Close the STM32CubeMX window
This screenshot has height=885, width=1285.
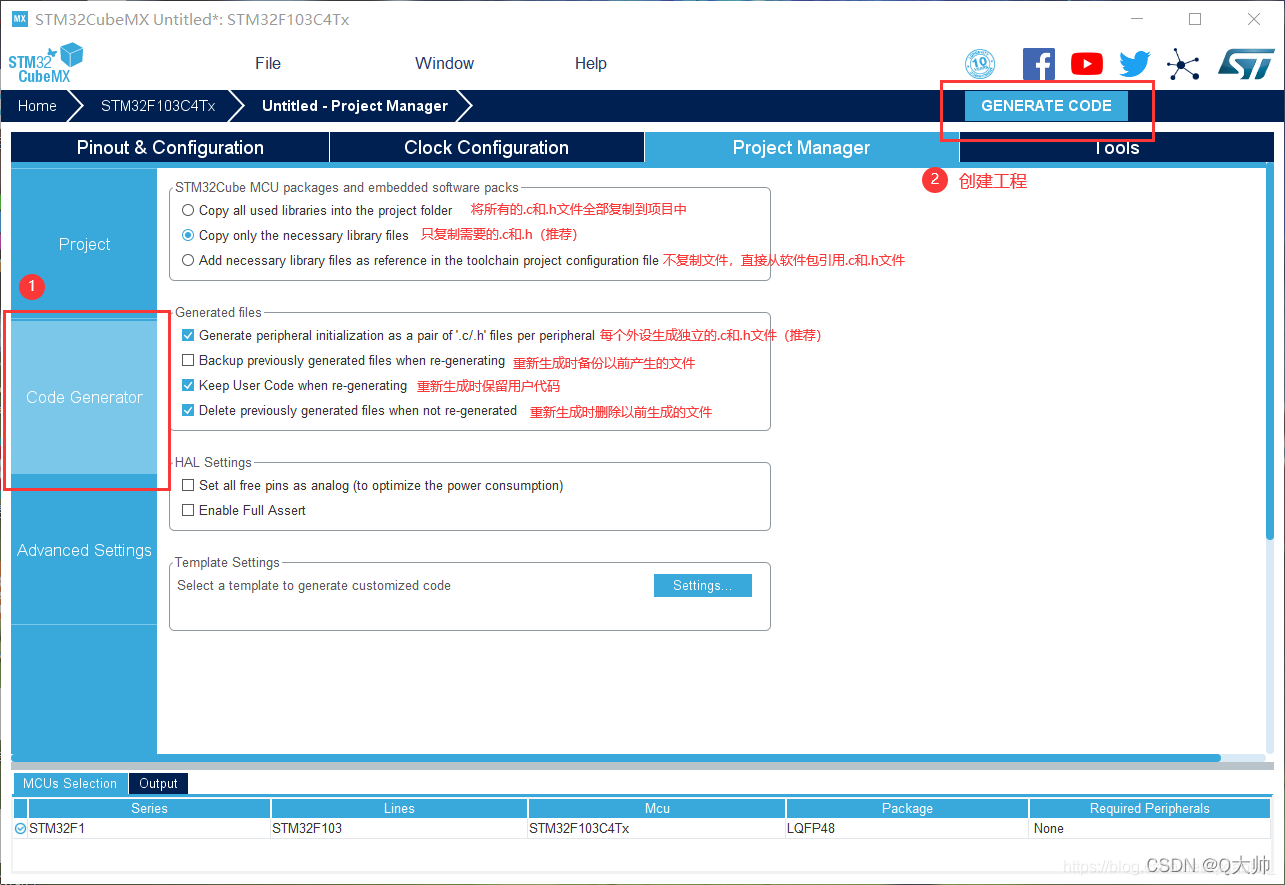point(1254,19)
